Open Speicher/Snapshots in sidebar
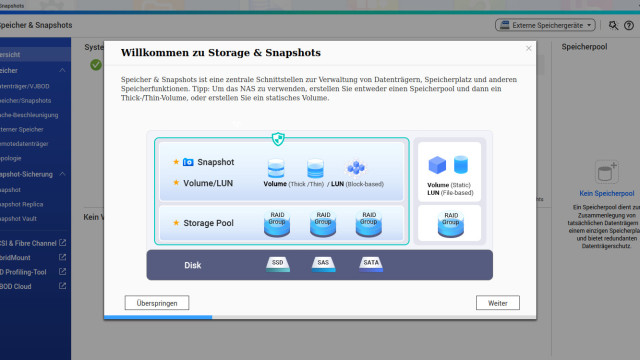The width and height of the screenshot is (640, 360). tap(25, 100)
